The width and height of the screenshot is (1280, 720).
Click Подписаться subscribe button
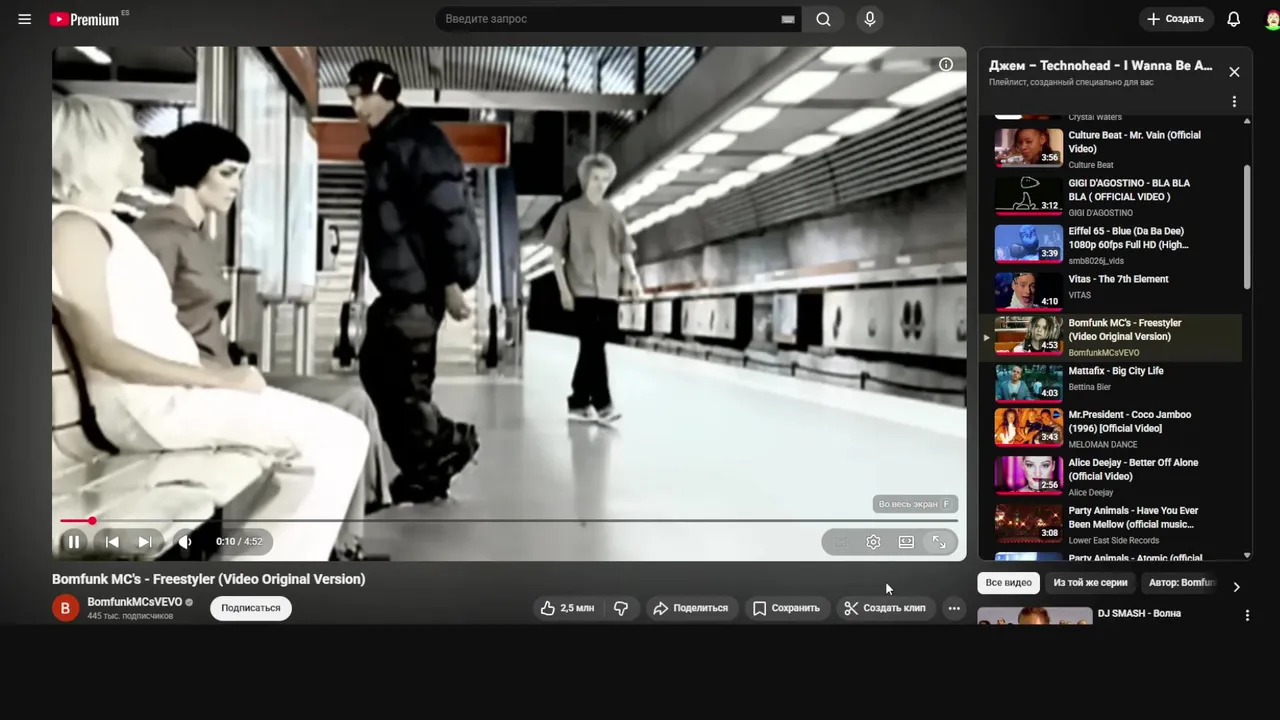pos(250,608)
